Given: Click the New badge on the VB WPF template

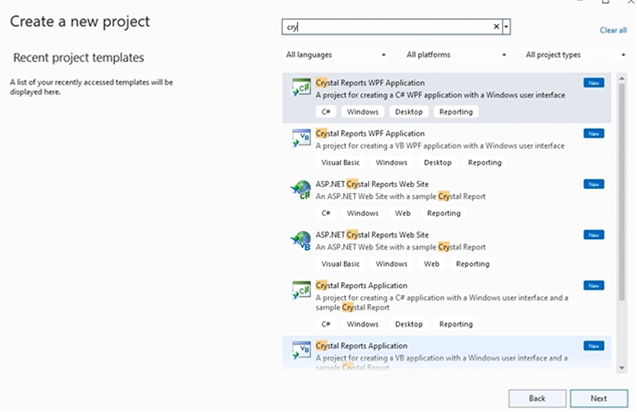Looking at the screenshot, I should pos(594,134).
